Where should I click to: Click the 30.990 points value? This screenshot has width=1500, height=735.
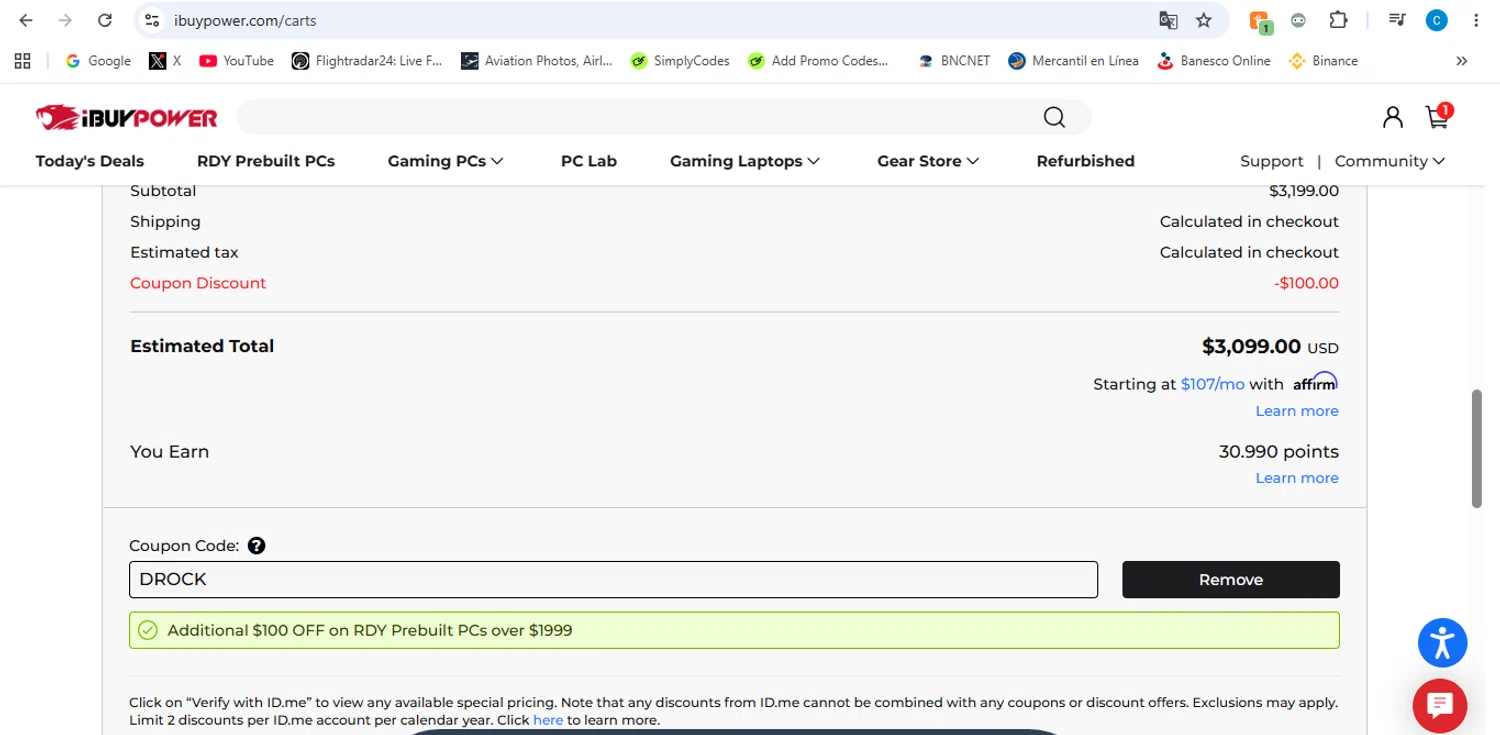tap(1278, 452)
